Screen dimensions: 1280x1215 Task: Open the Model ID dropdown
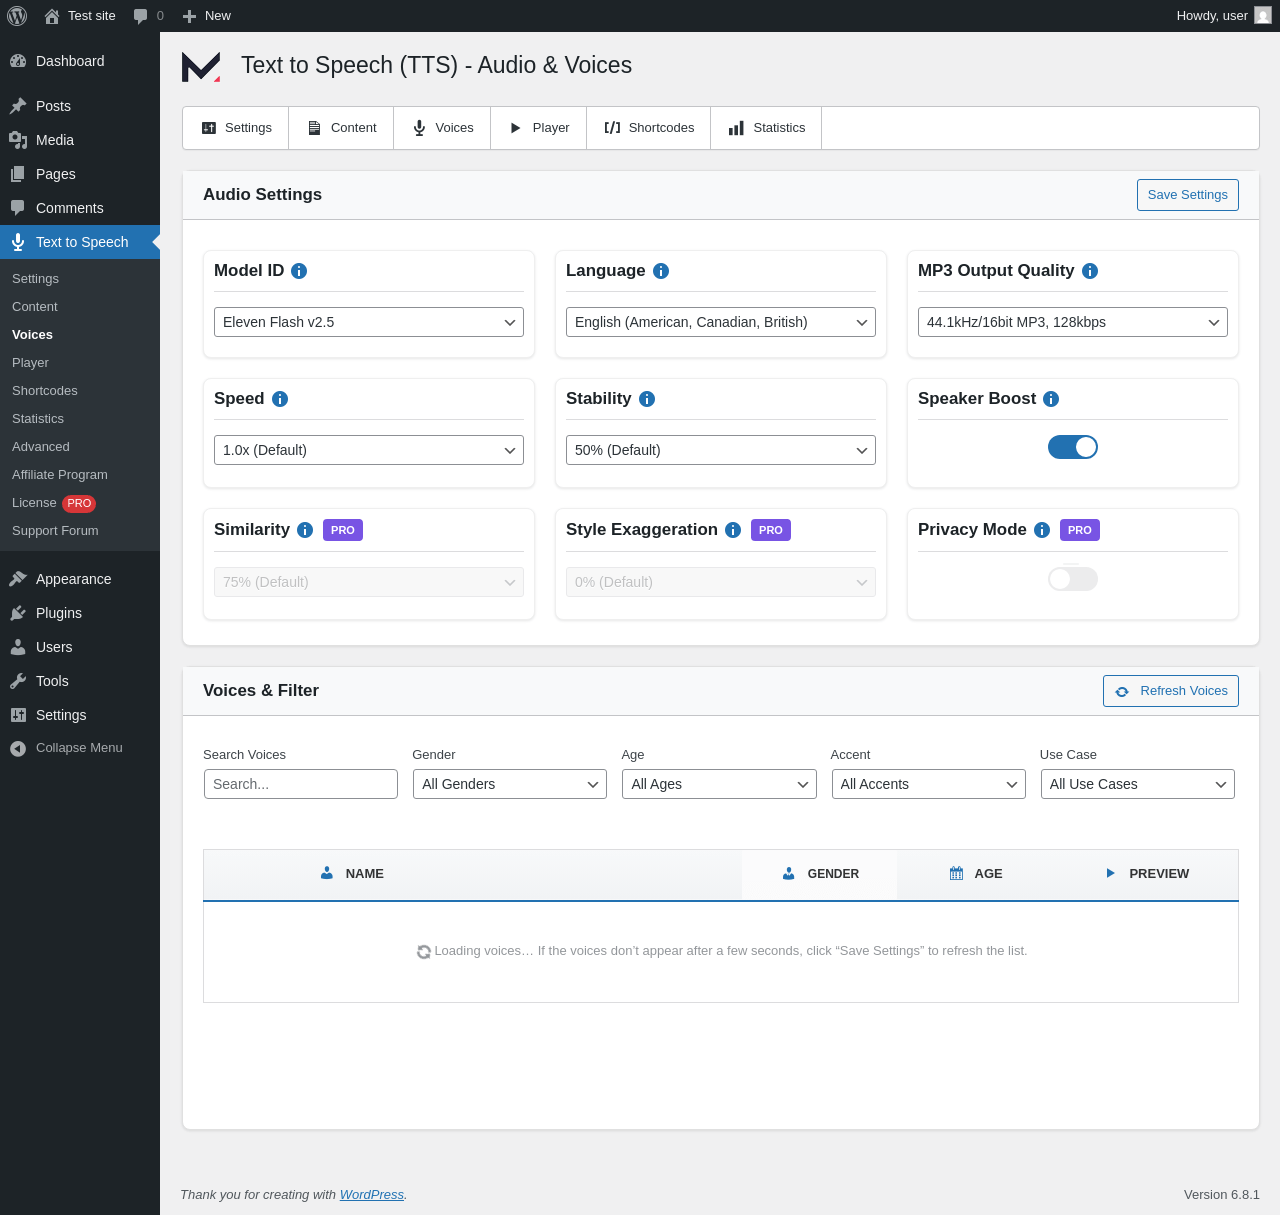[x=369, y=322]
